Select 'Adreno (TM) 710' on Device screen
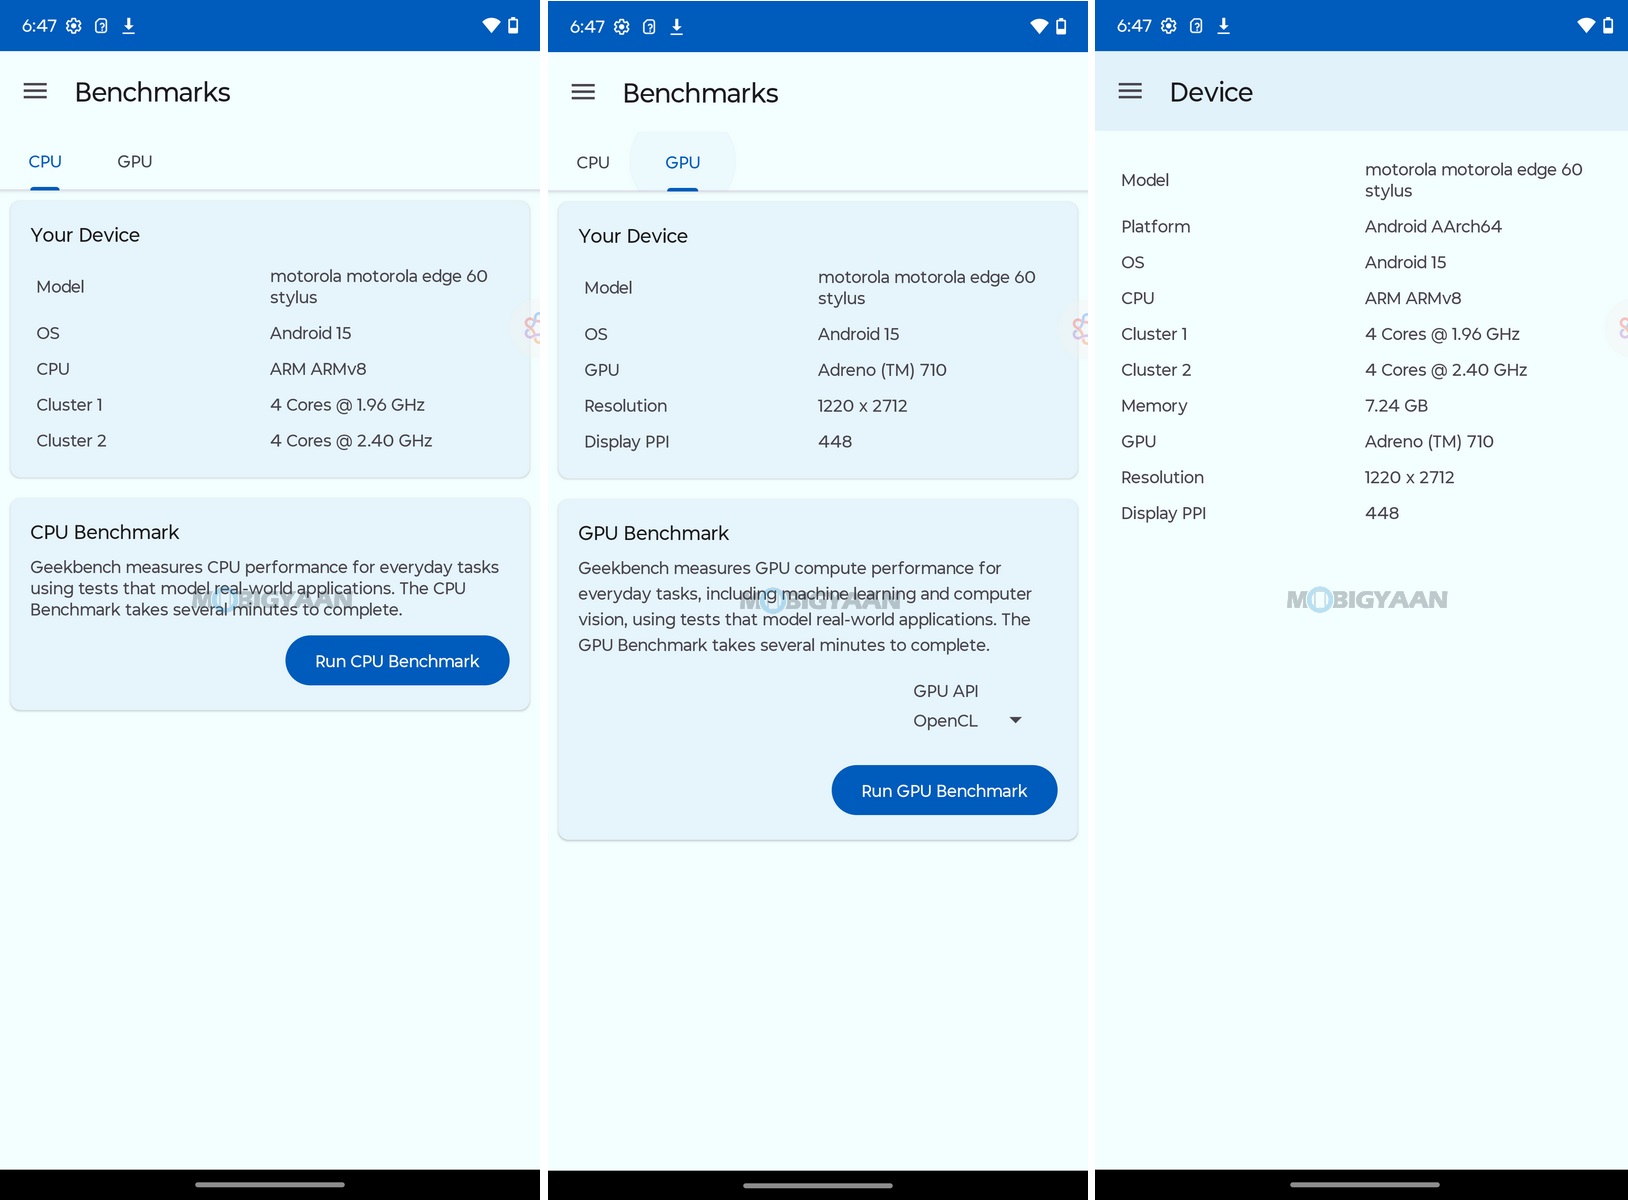Viewport: 1628px width, 1200px height. coord(1429,442)
